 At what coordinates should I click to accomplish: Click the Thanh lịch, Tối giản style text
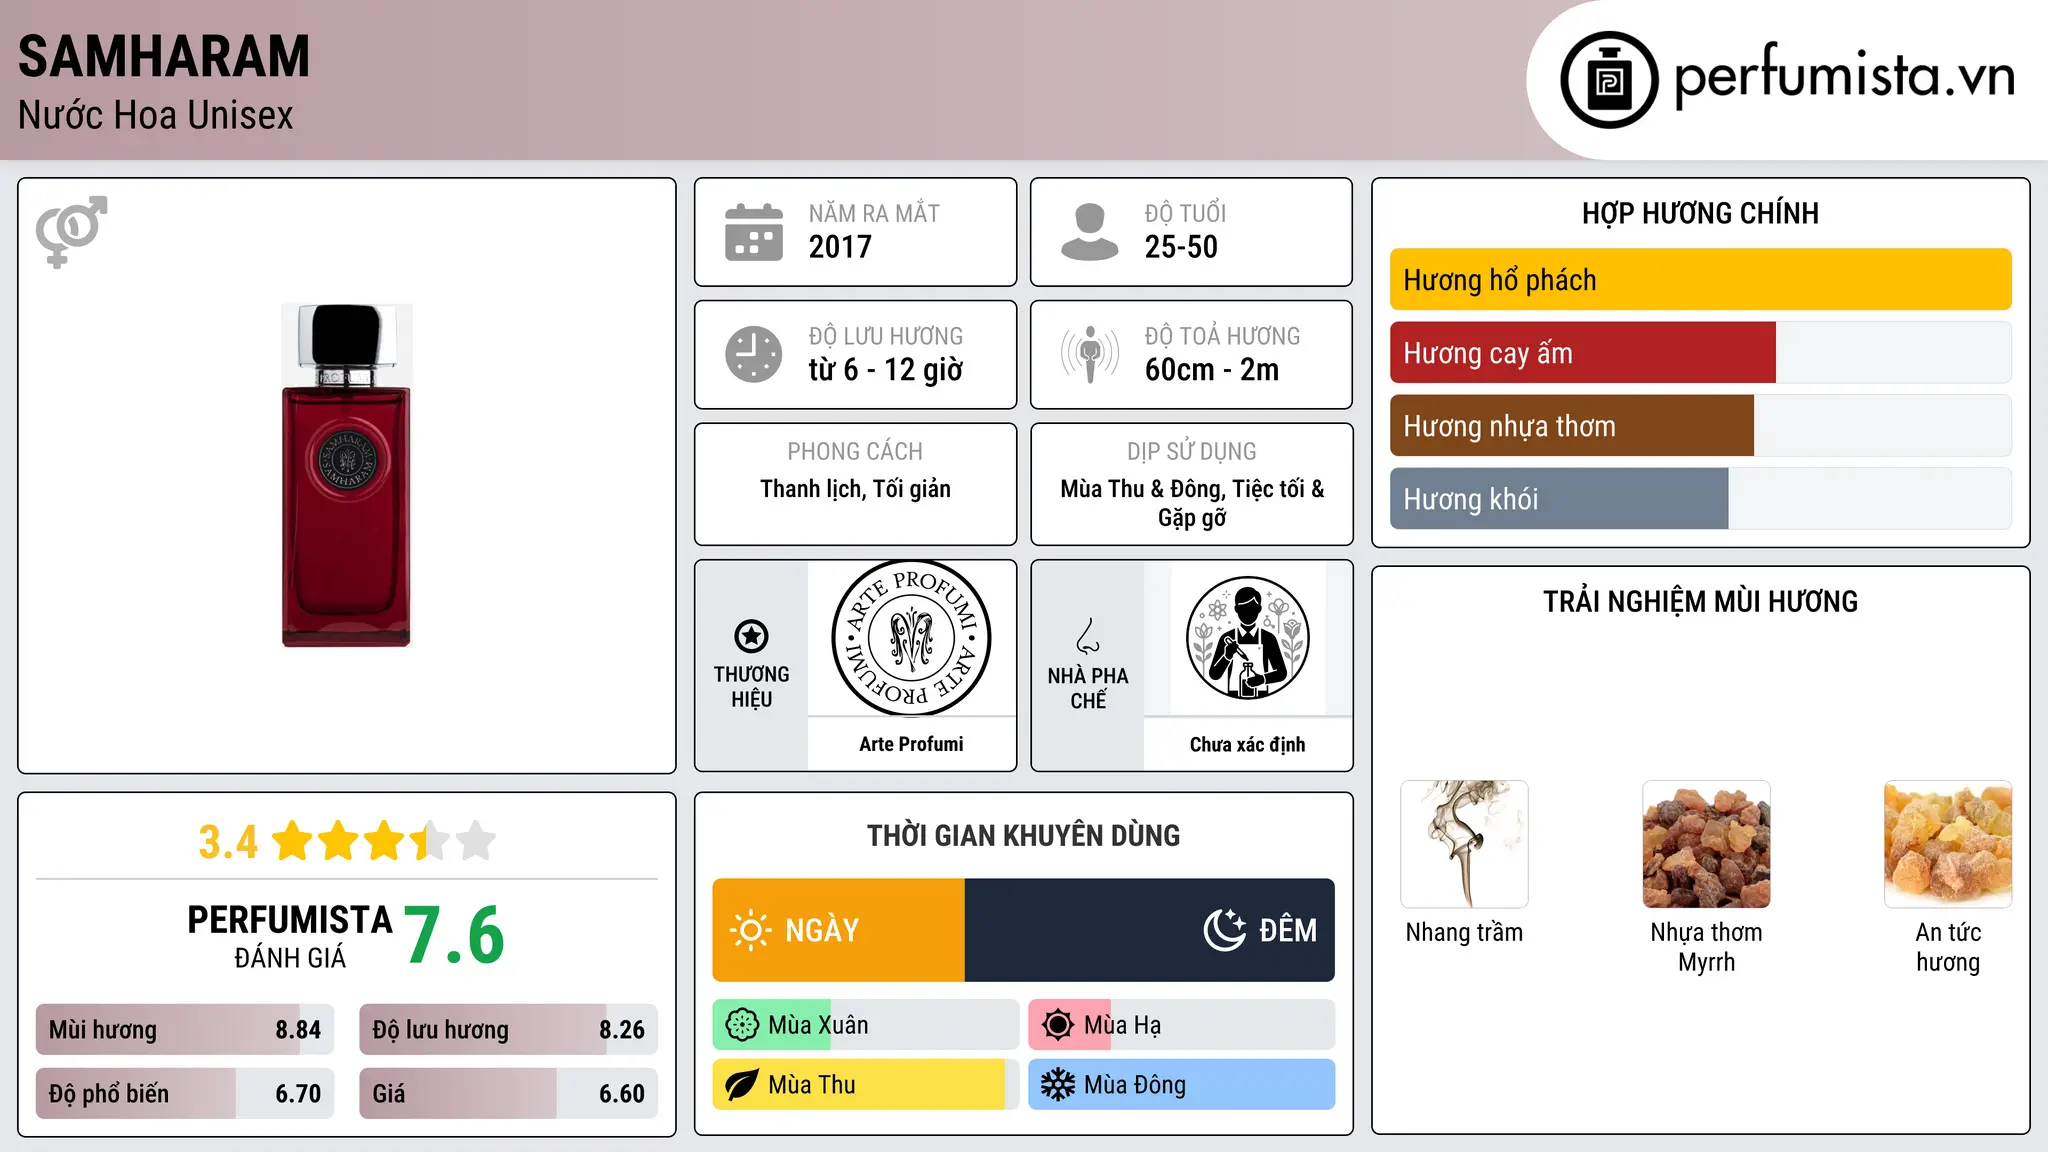[x=855, y=489]
